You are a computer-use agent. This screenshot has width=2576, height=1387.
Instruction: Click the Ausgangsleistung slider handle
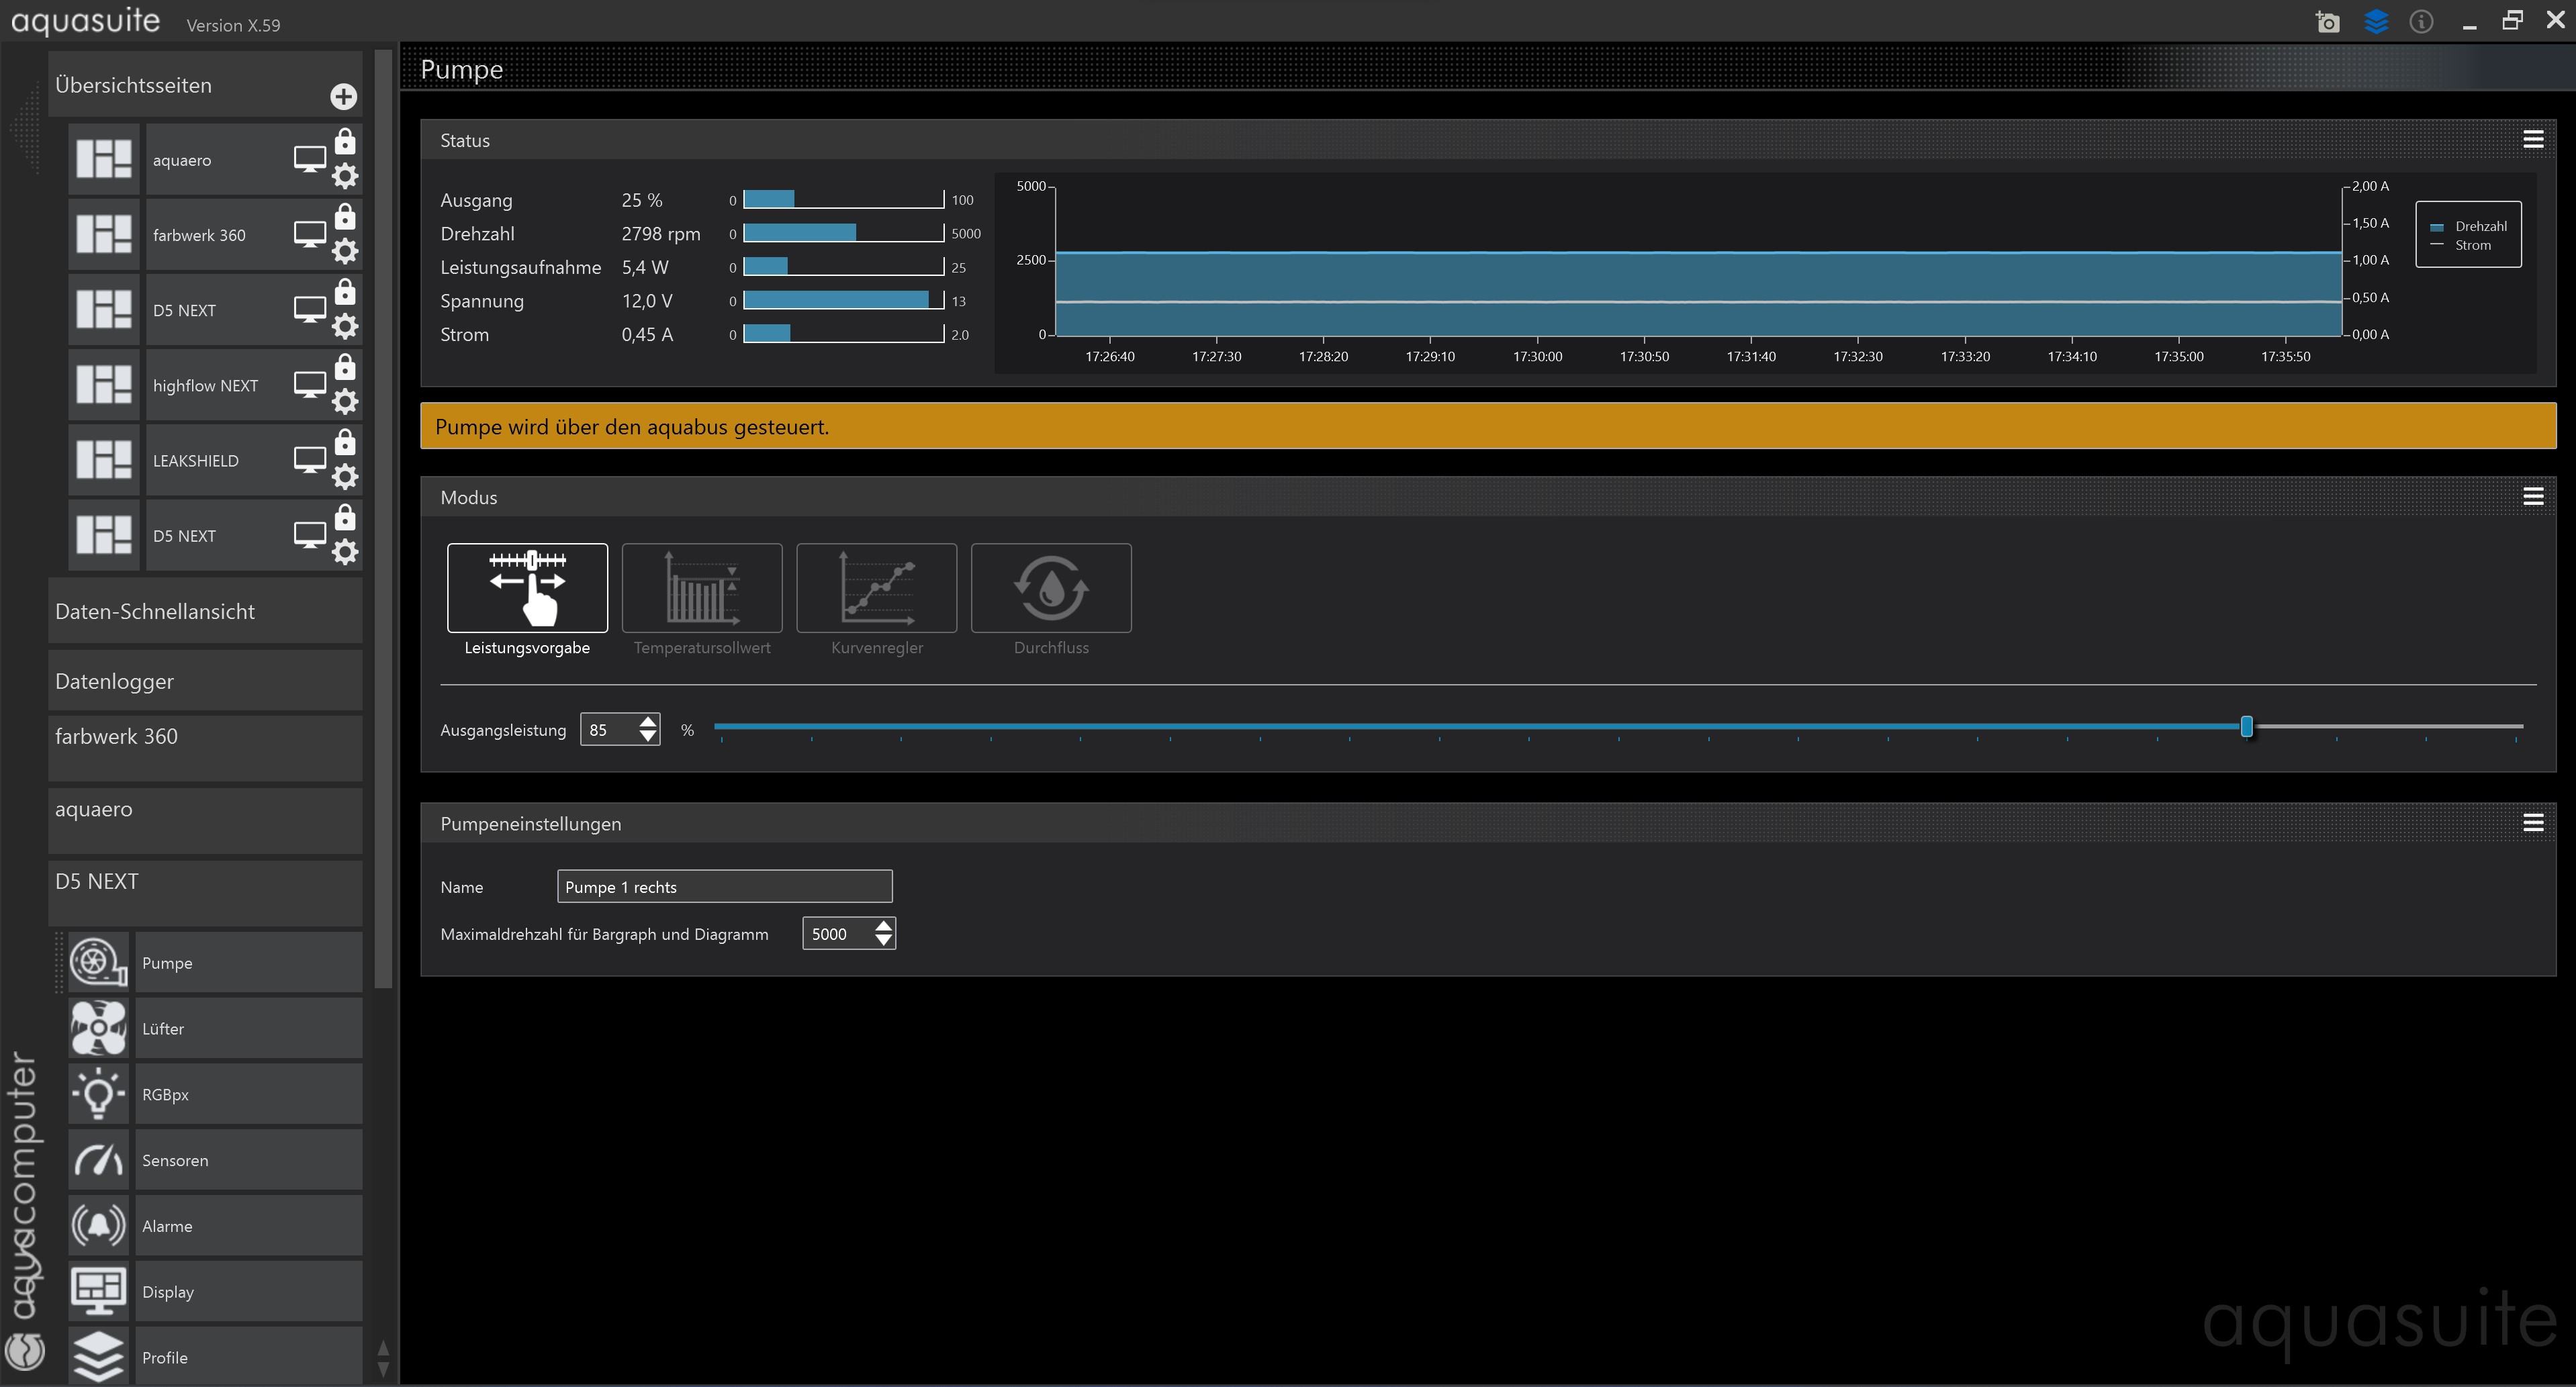click(2247, 727)
